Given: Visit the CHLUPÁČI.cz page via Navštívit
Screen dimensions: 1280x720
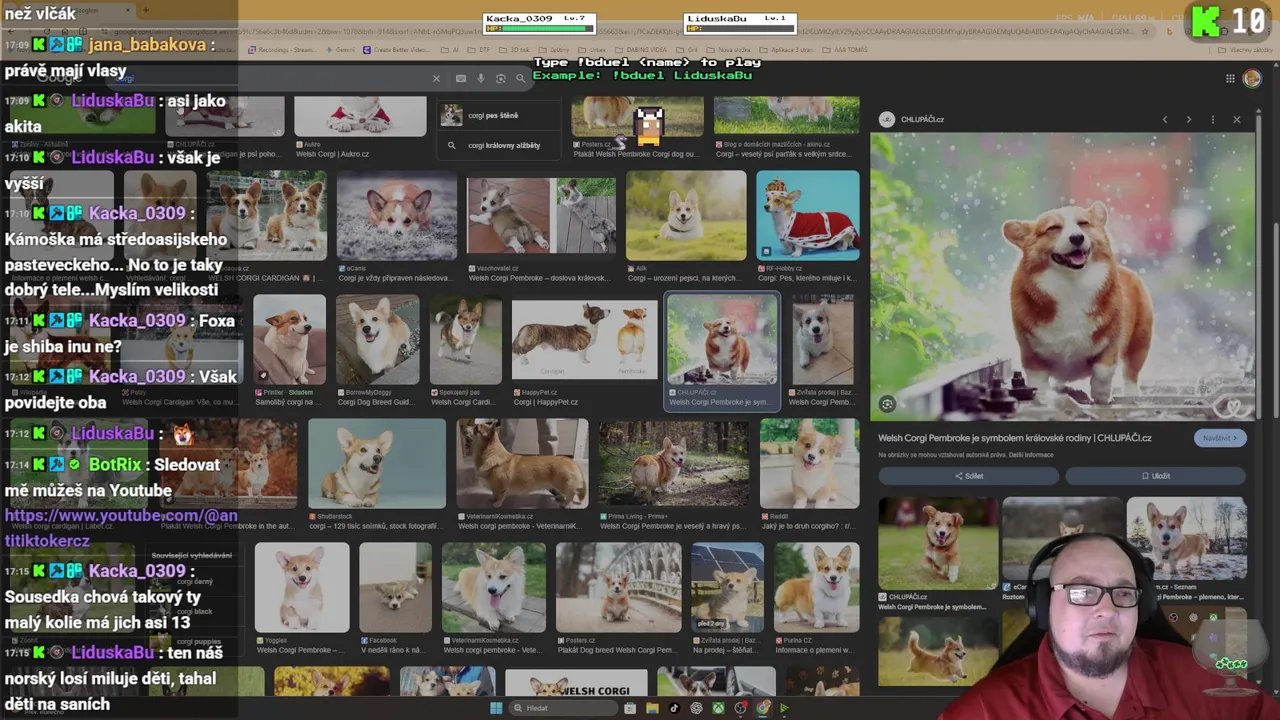Looking at the screenshot, I should (1220, 437).
